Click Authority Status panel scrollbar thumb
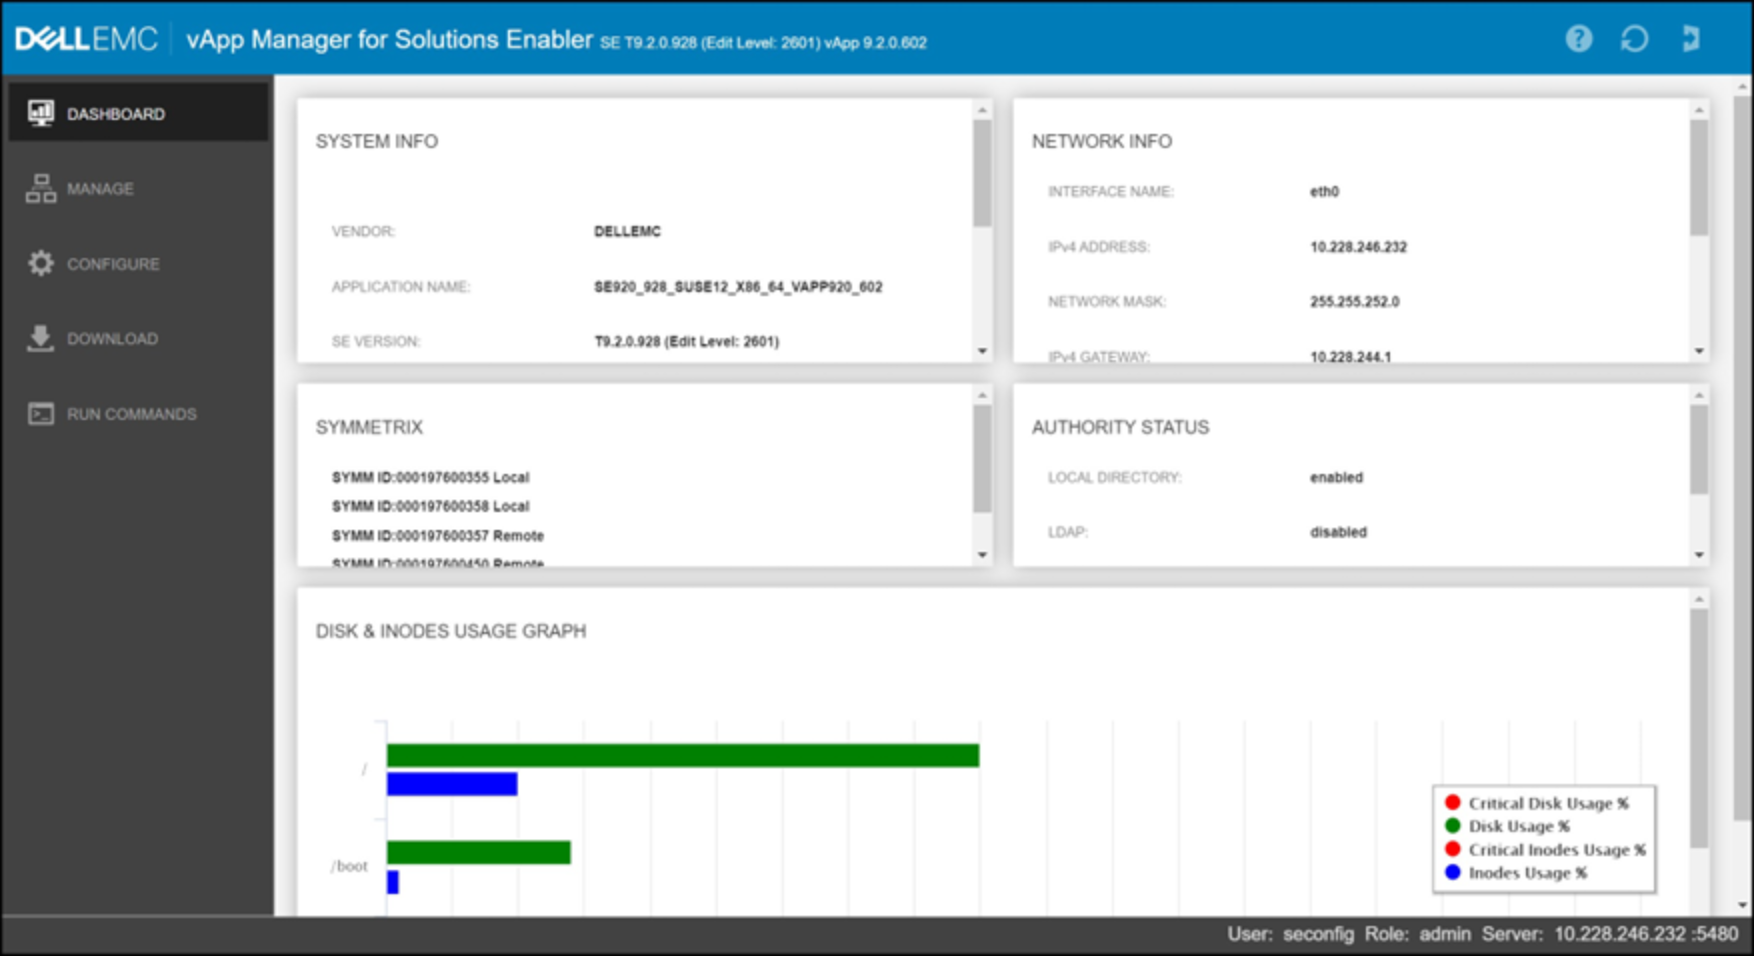 tap(1699, 449)
